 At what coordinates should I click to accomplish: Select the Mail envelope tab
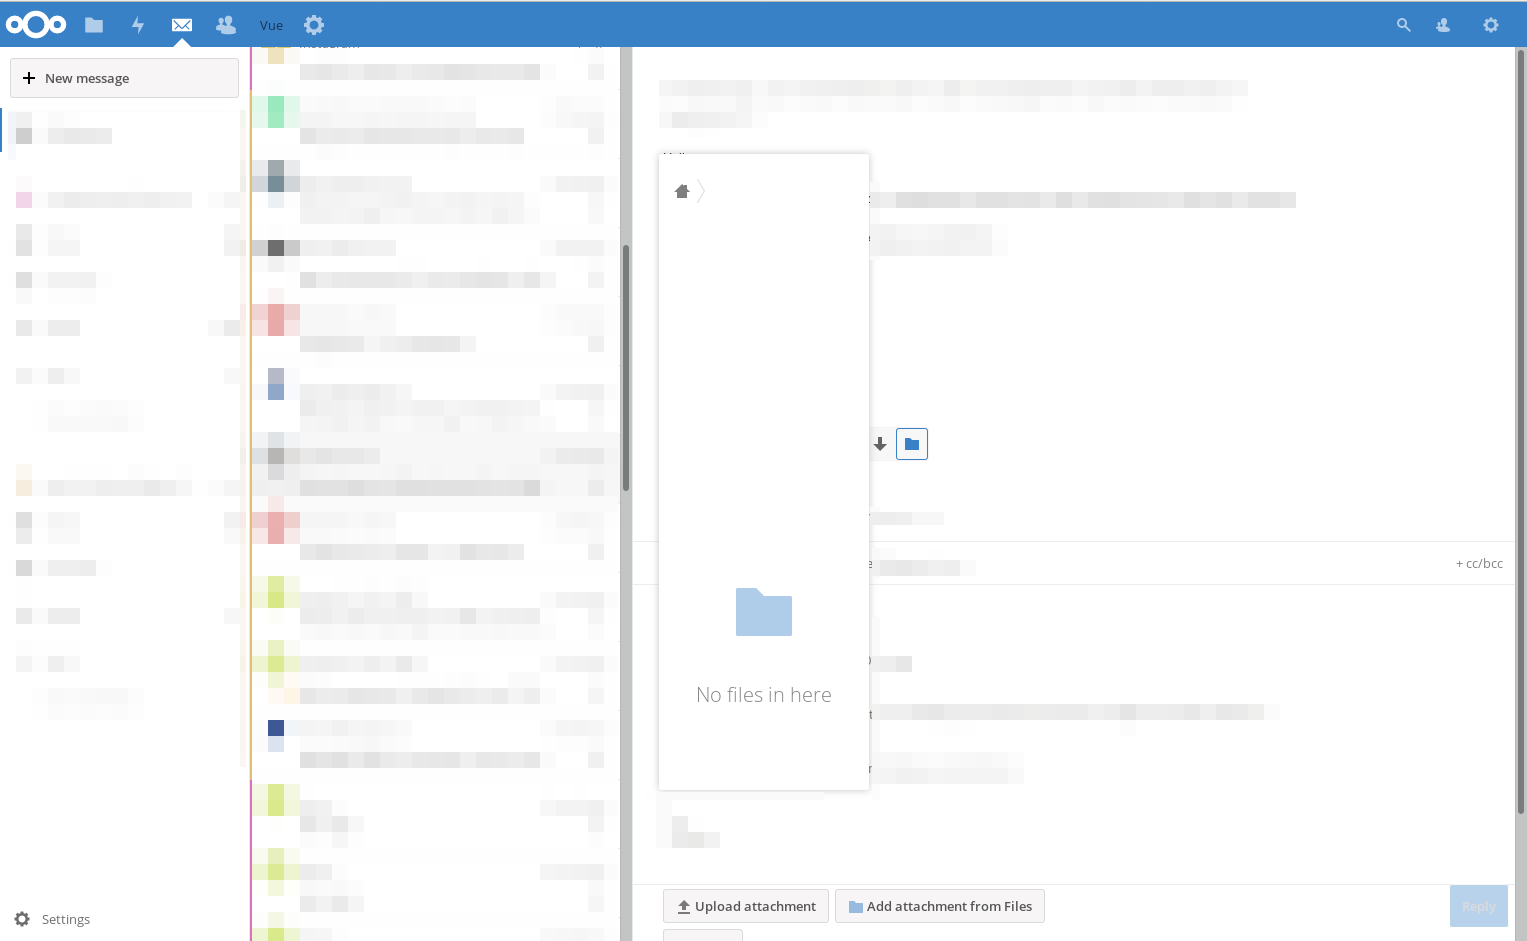pyautogui.click(x=181, y=24)
